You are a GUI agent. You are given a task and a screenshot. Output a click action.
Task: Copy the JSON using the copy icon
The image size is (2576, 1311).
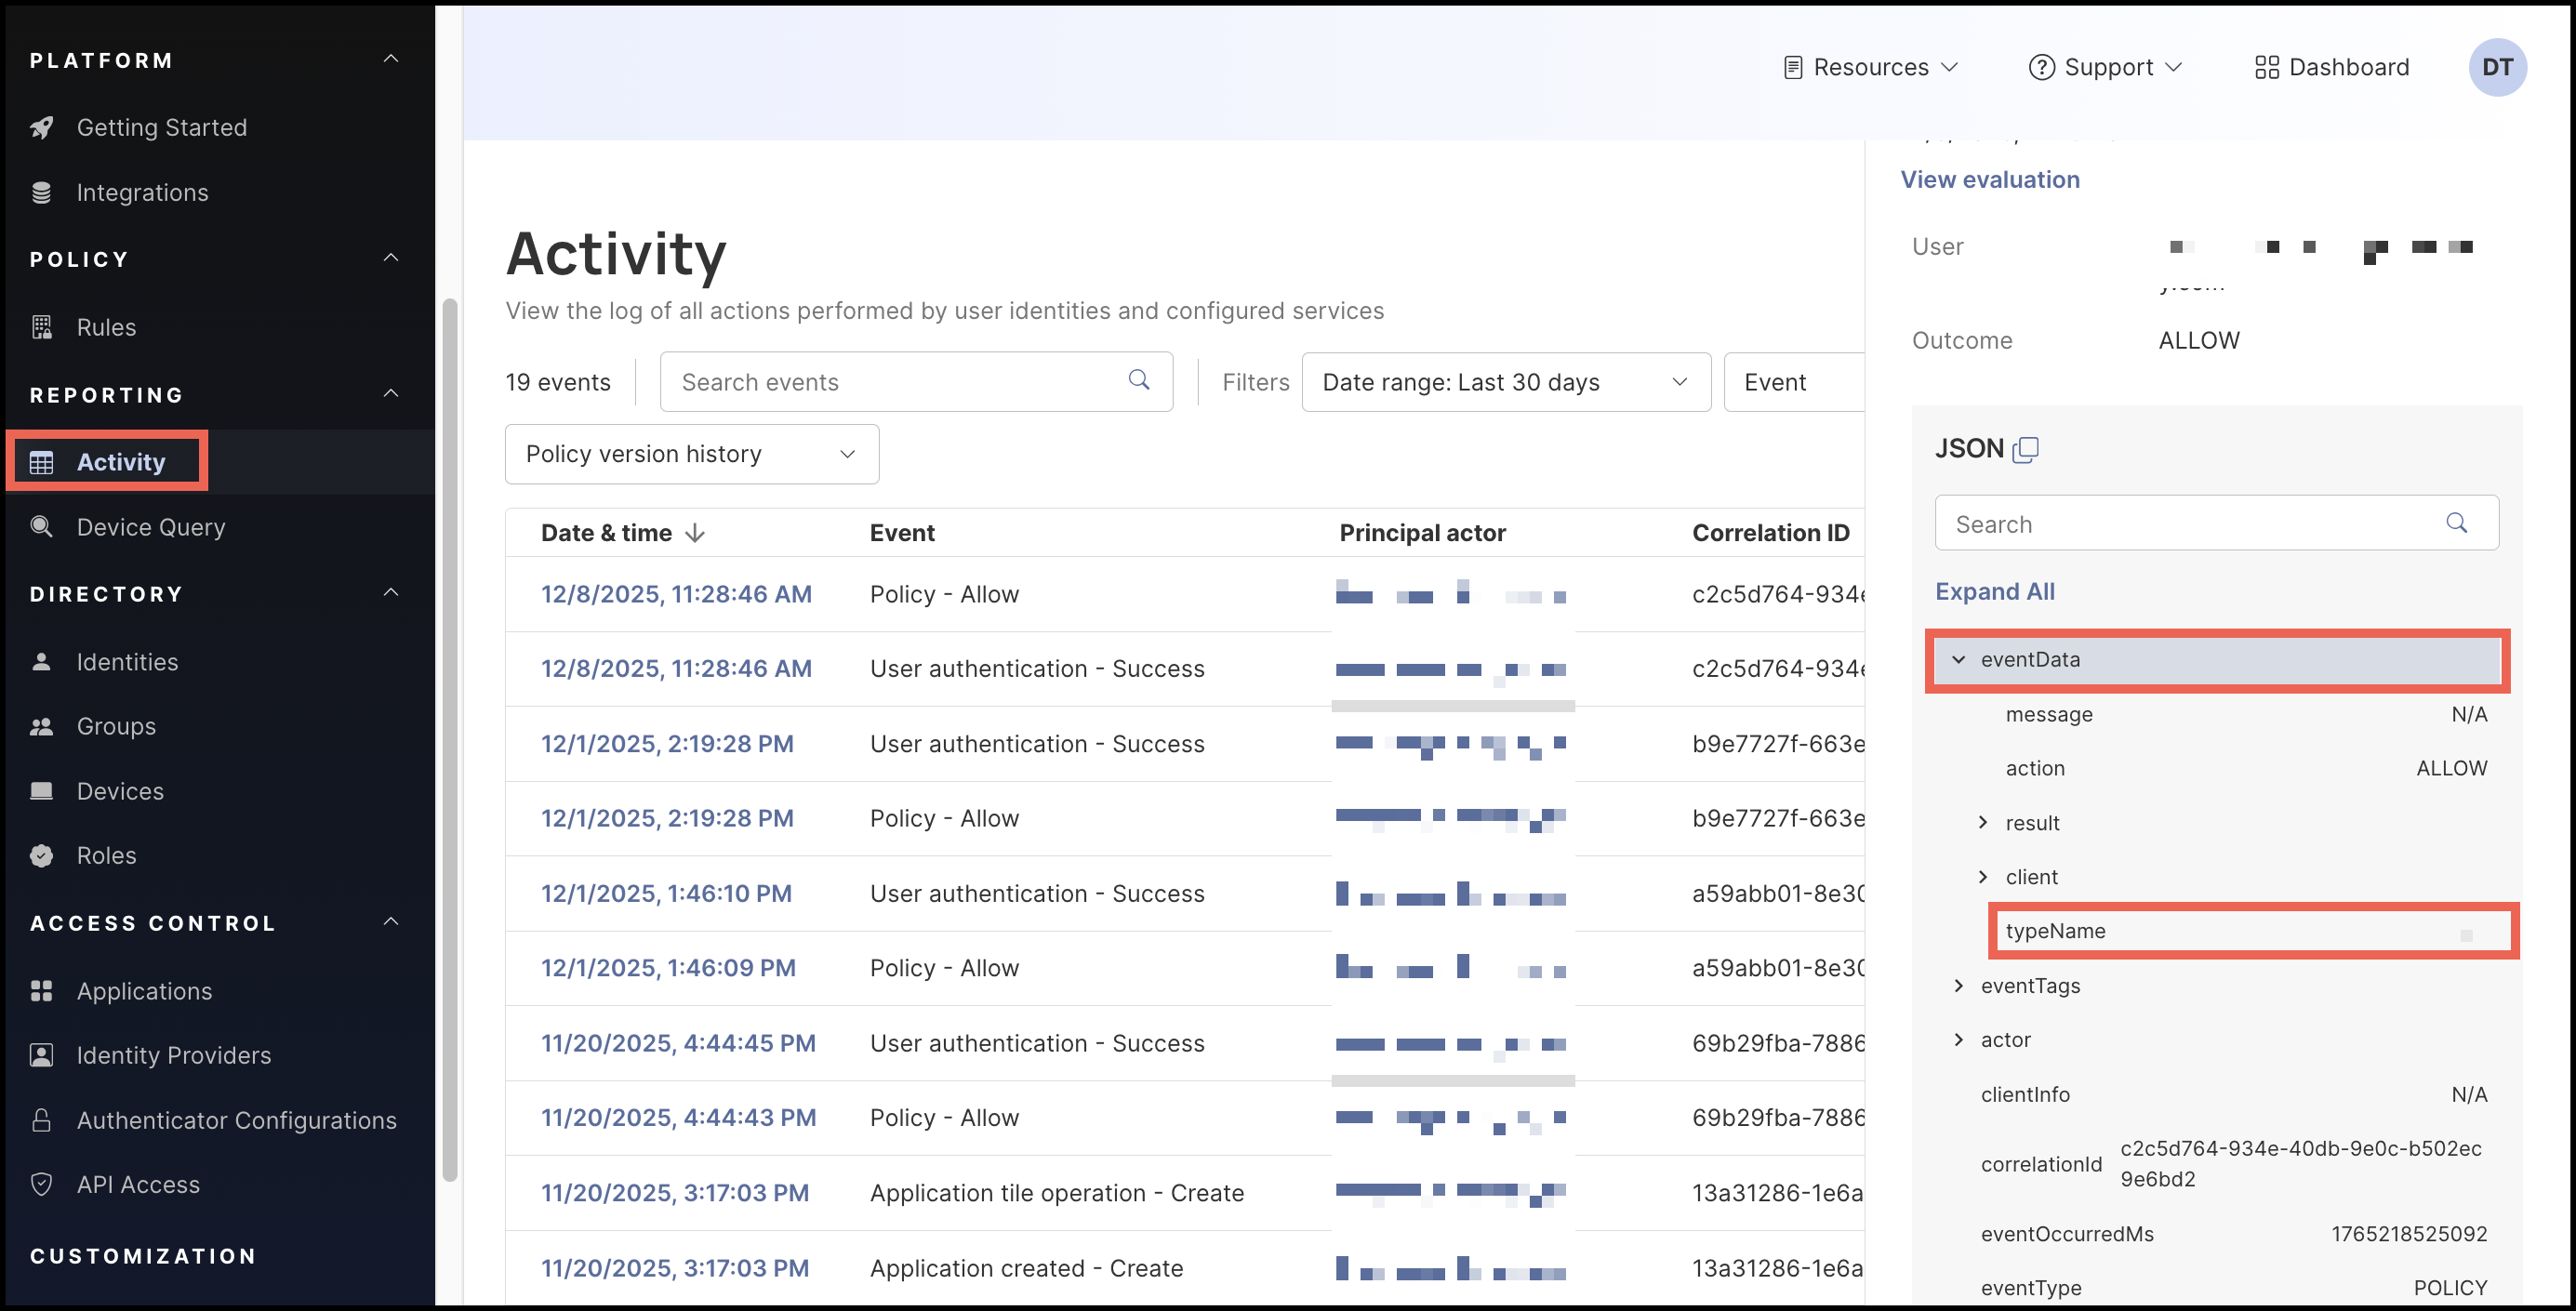pyautogui.click(x=2025, y=450)
